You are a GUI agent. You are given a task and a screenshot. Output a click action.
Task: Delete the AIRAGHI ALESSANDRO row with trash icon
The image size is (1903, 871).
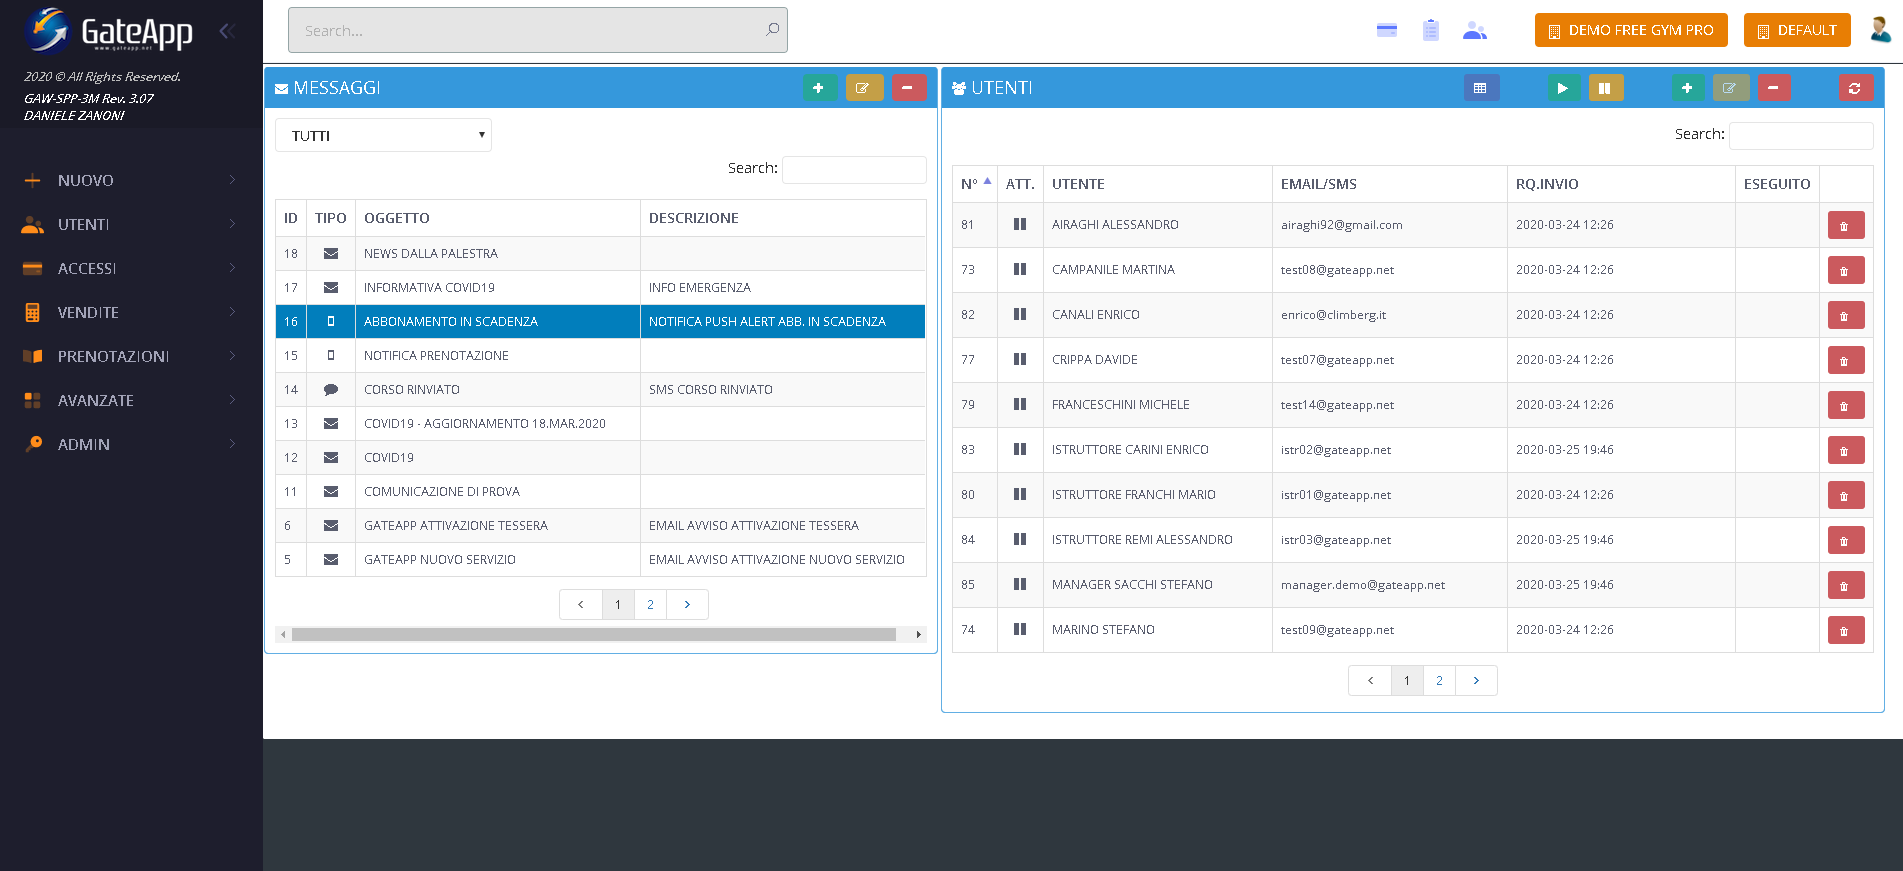click(x=1845, y=225)
